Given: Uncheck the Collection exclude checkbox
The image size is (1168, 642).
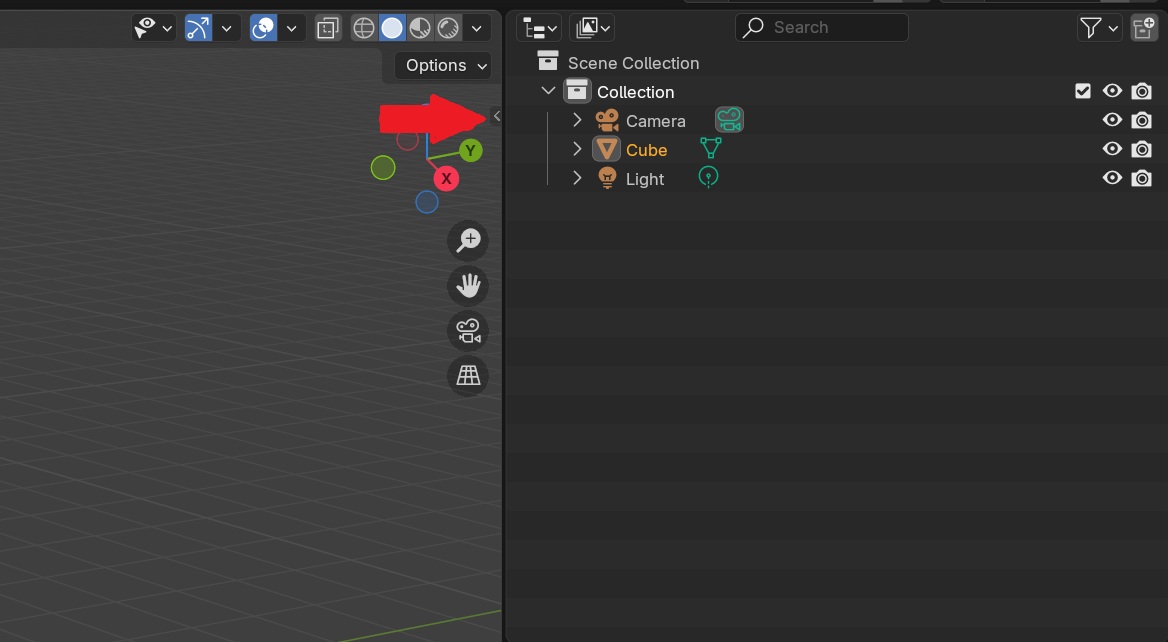Looking at the screenshot, I should pyautogui.click(x=1082, y=92).
